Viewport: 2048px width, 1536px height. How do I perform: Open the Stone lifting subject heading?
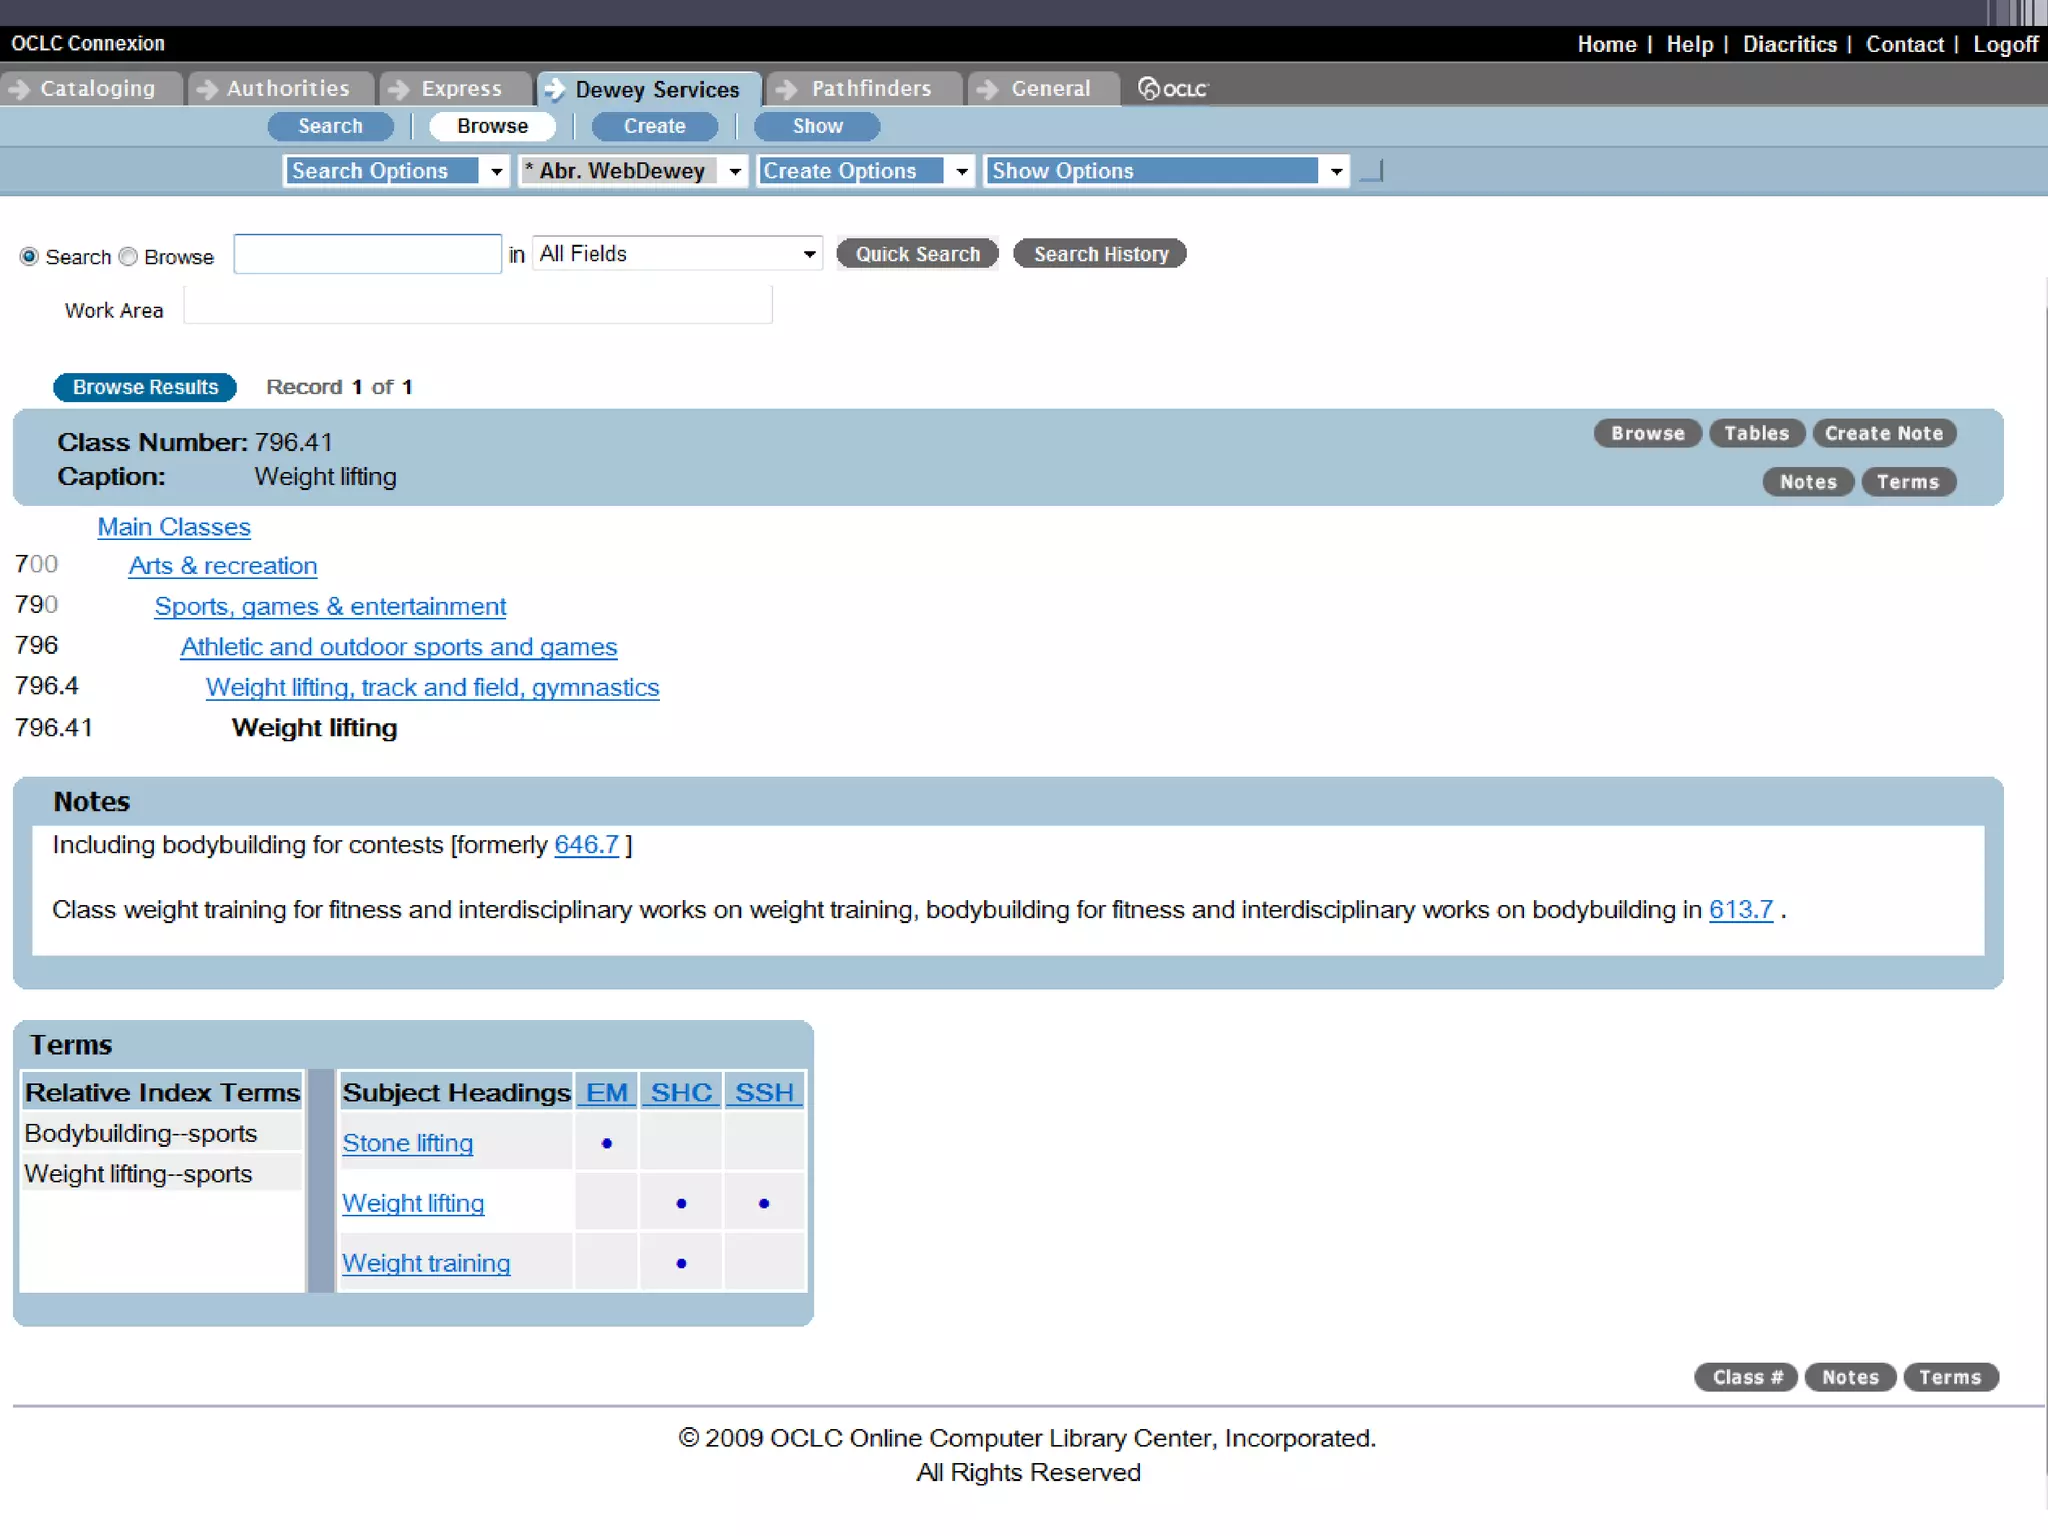point(407,1143)
